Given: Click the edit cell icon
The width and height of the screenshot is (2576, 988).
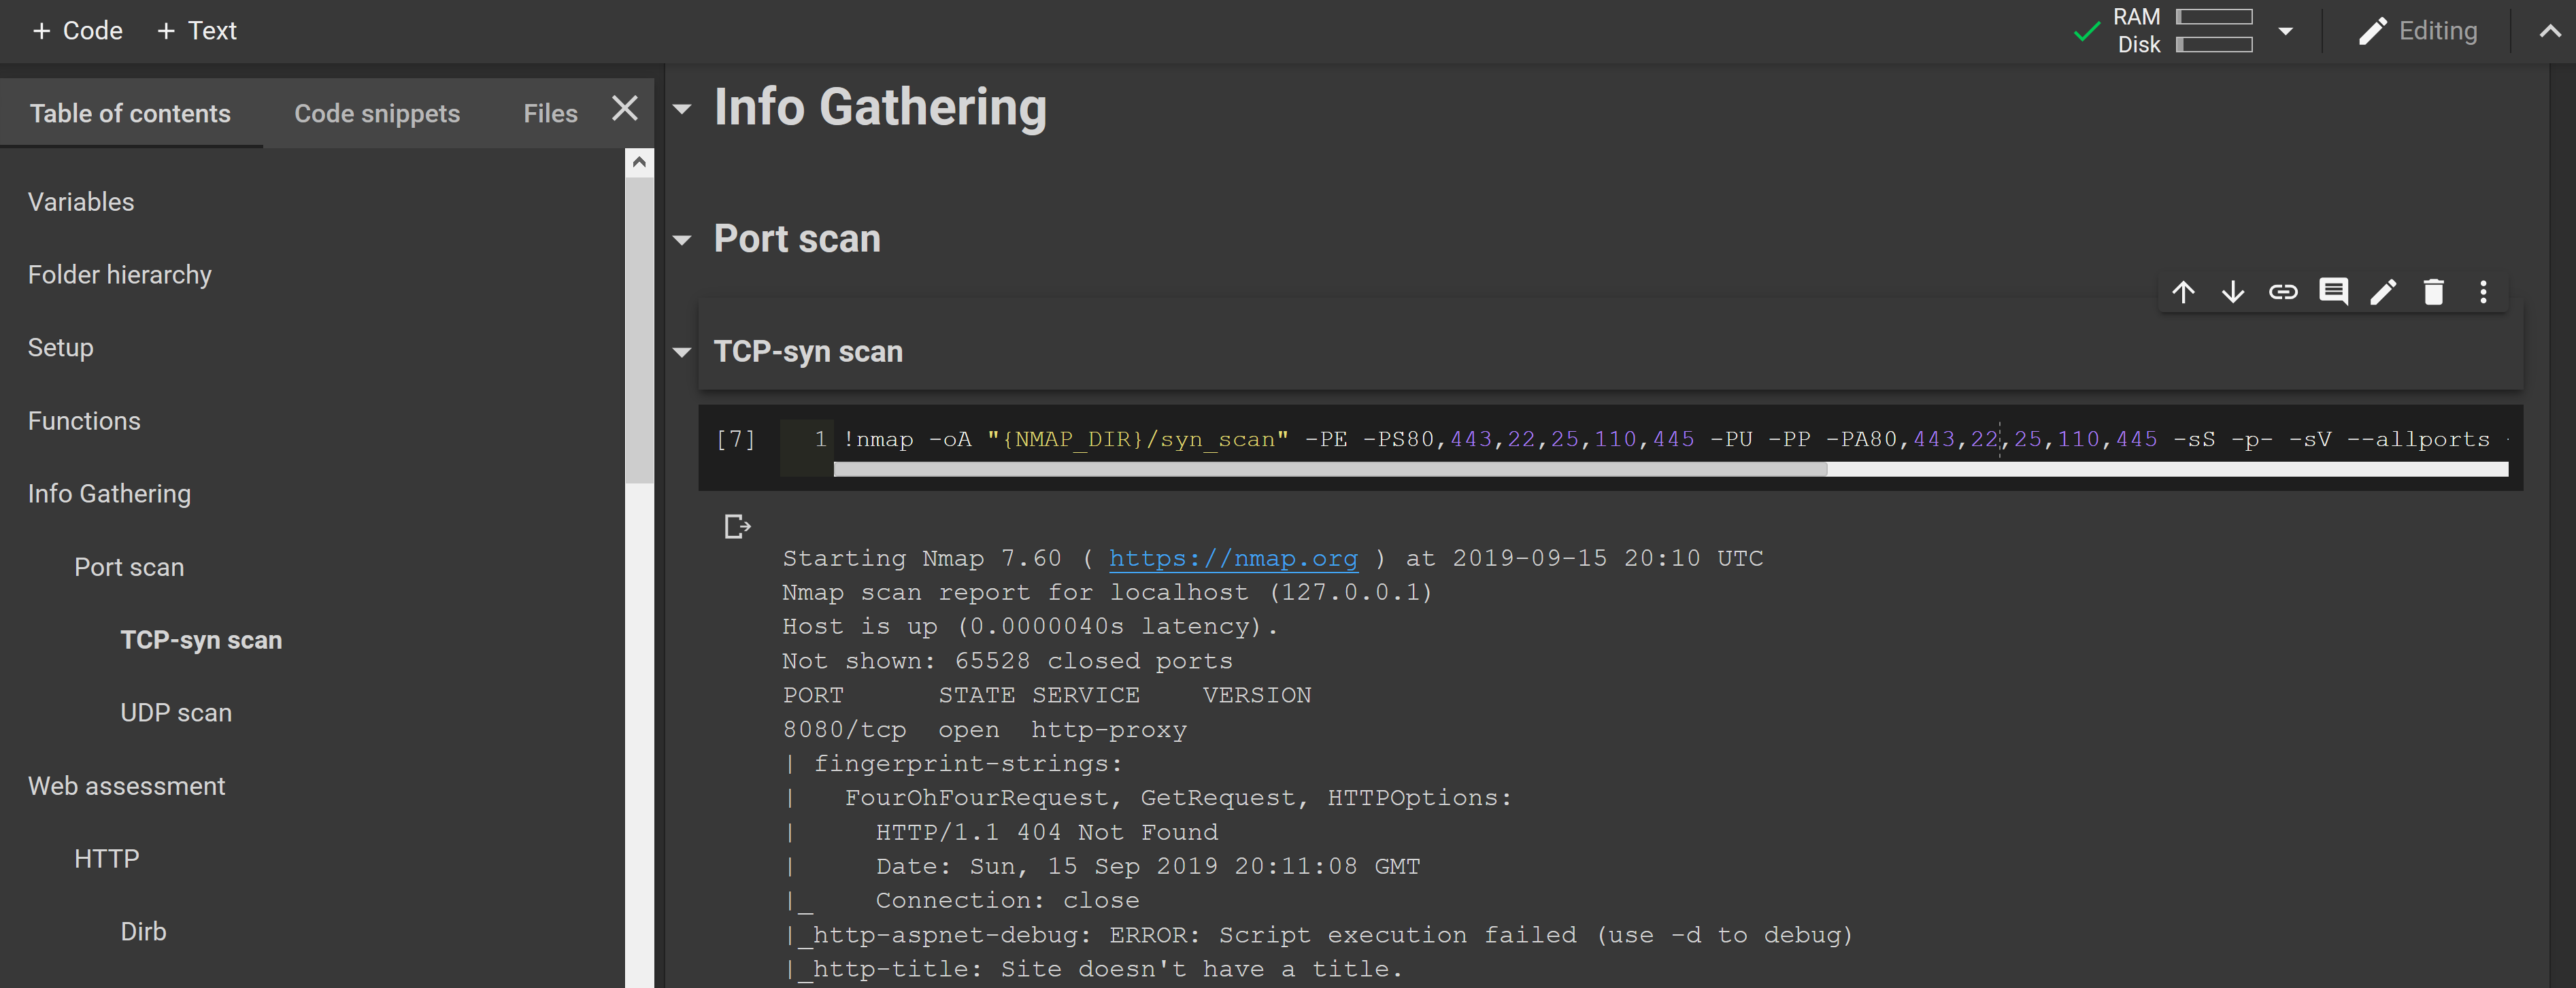Looking at the screenshot, I should (2383, 292).
